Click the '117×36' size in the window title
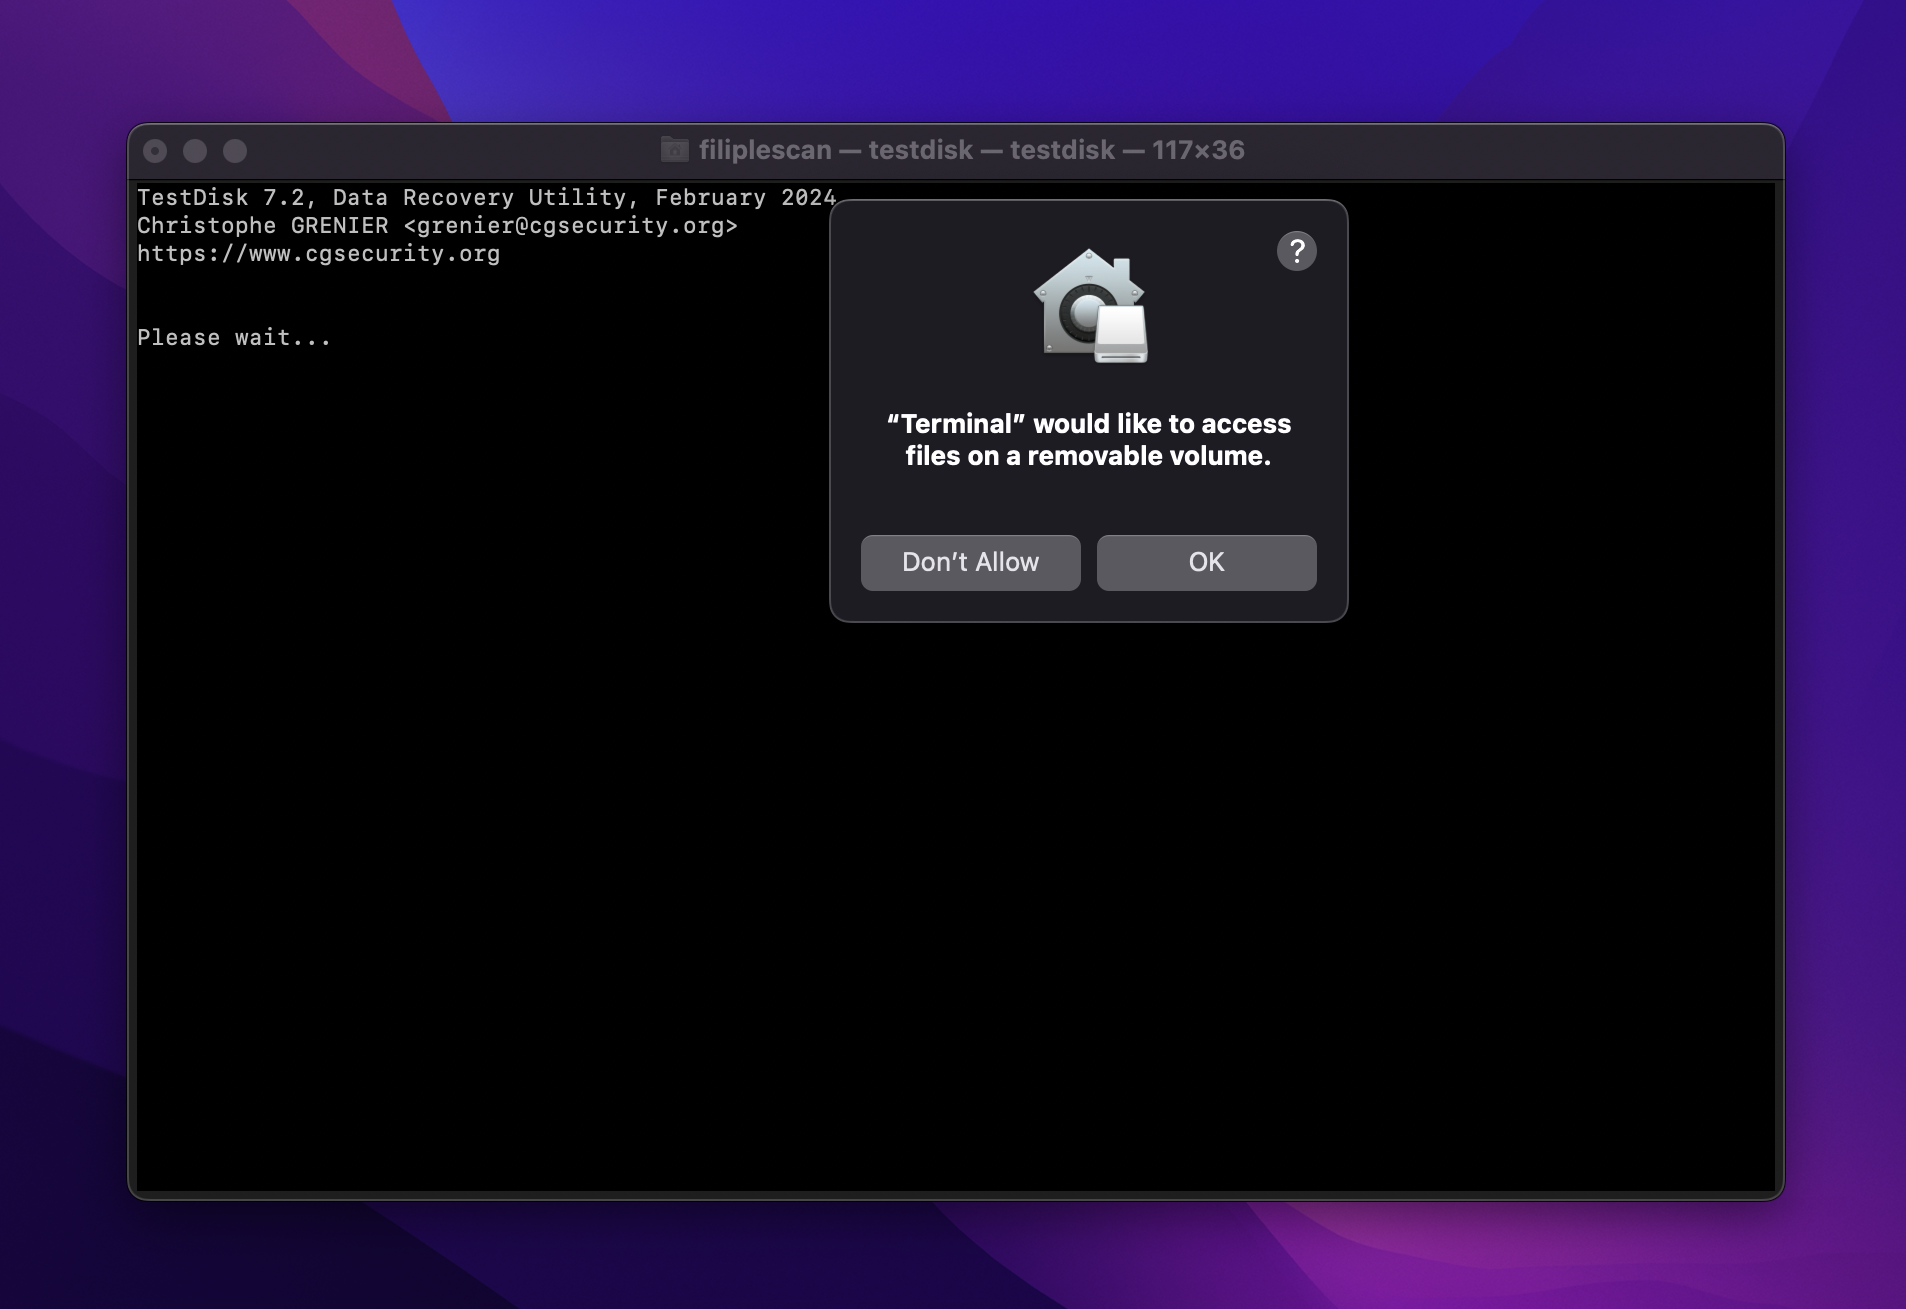 point(1198,150)
